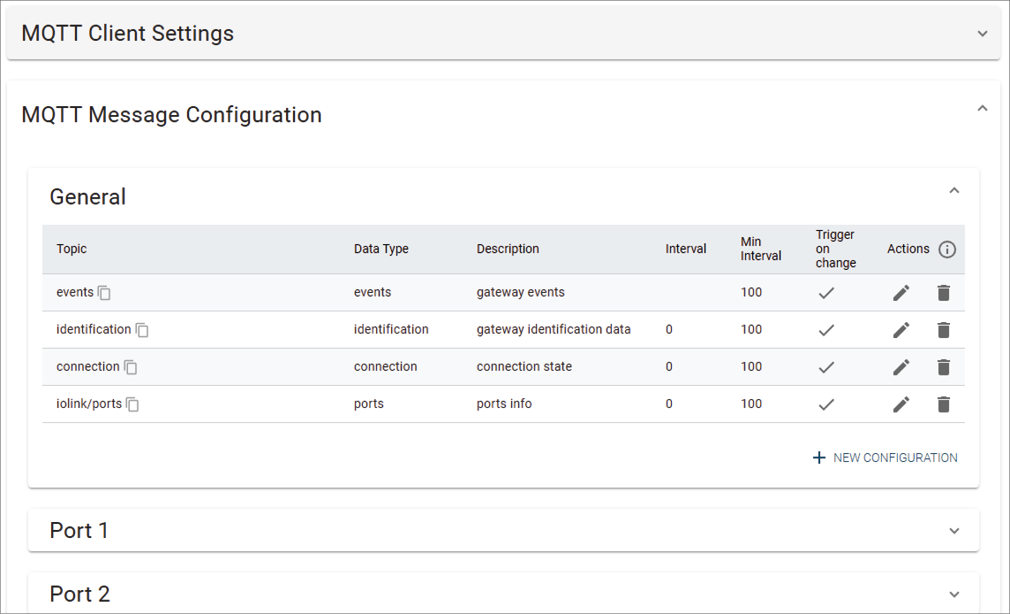Add a new message configuration

[x=884, y=457]
